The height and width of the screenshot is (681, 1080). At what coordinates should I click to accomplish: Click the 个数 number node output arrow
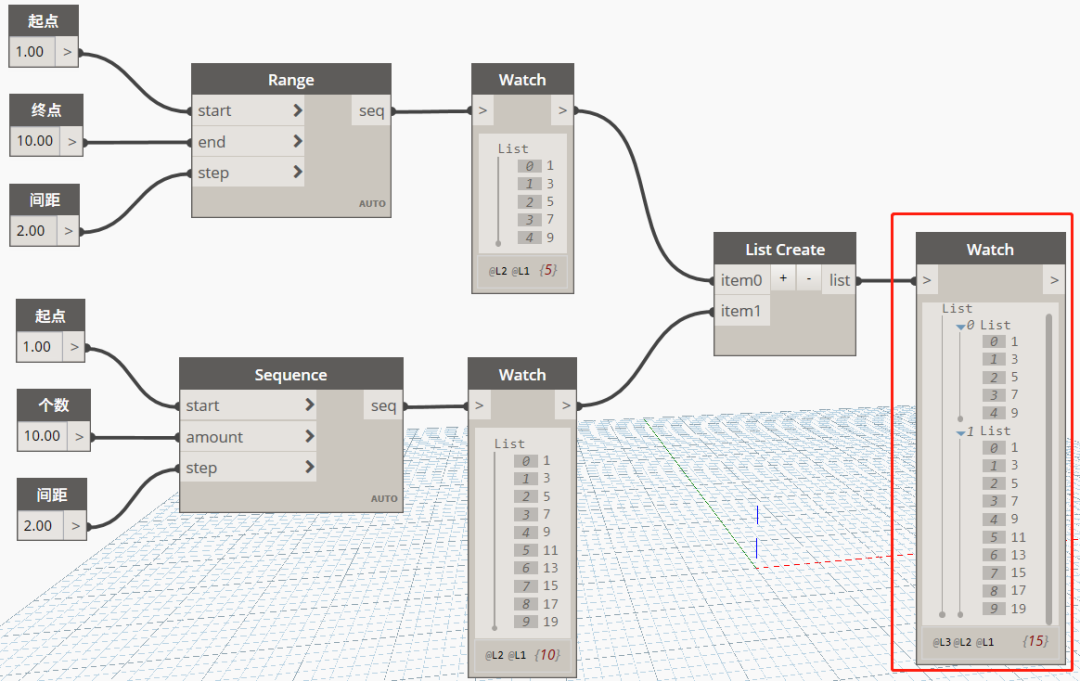79,436
